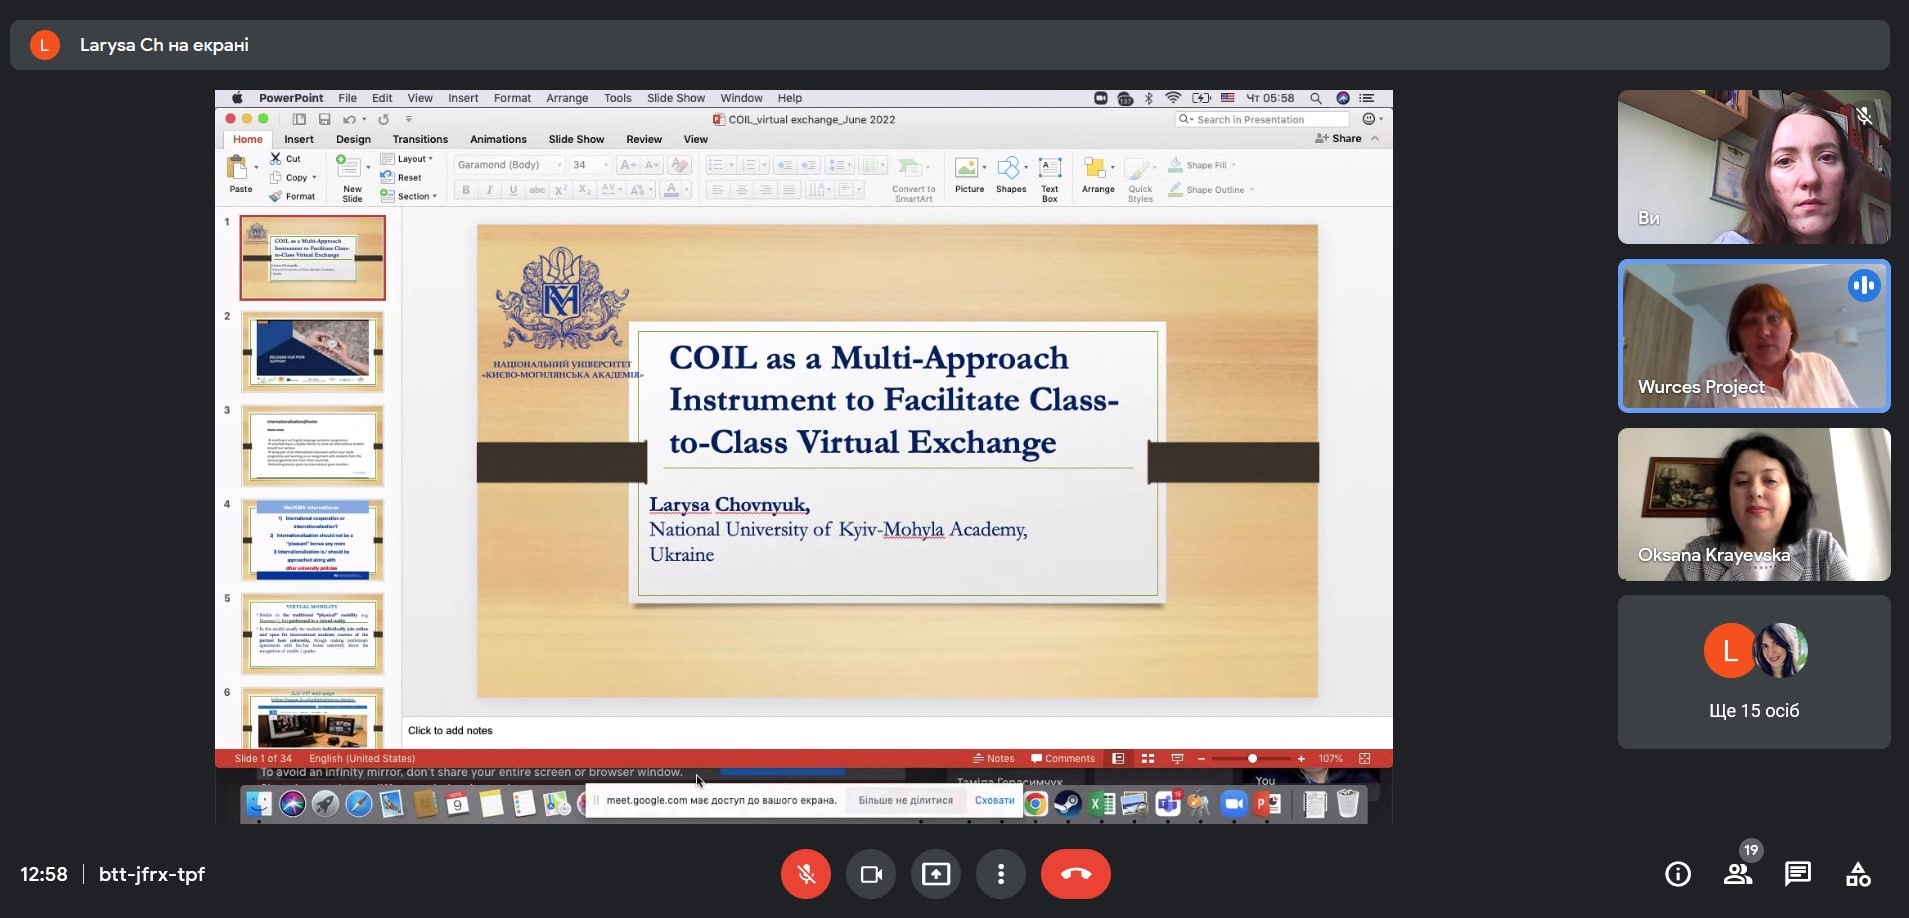The height and width of the screenshot is (918, 1909).
Task: Open more options three-dot menu
Action: point(1000,874)
